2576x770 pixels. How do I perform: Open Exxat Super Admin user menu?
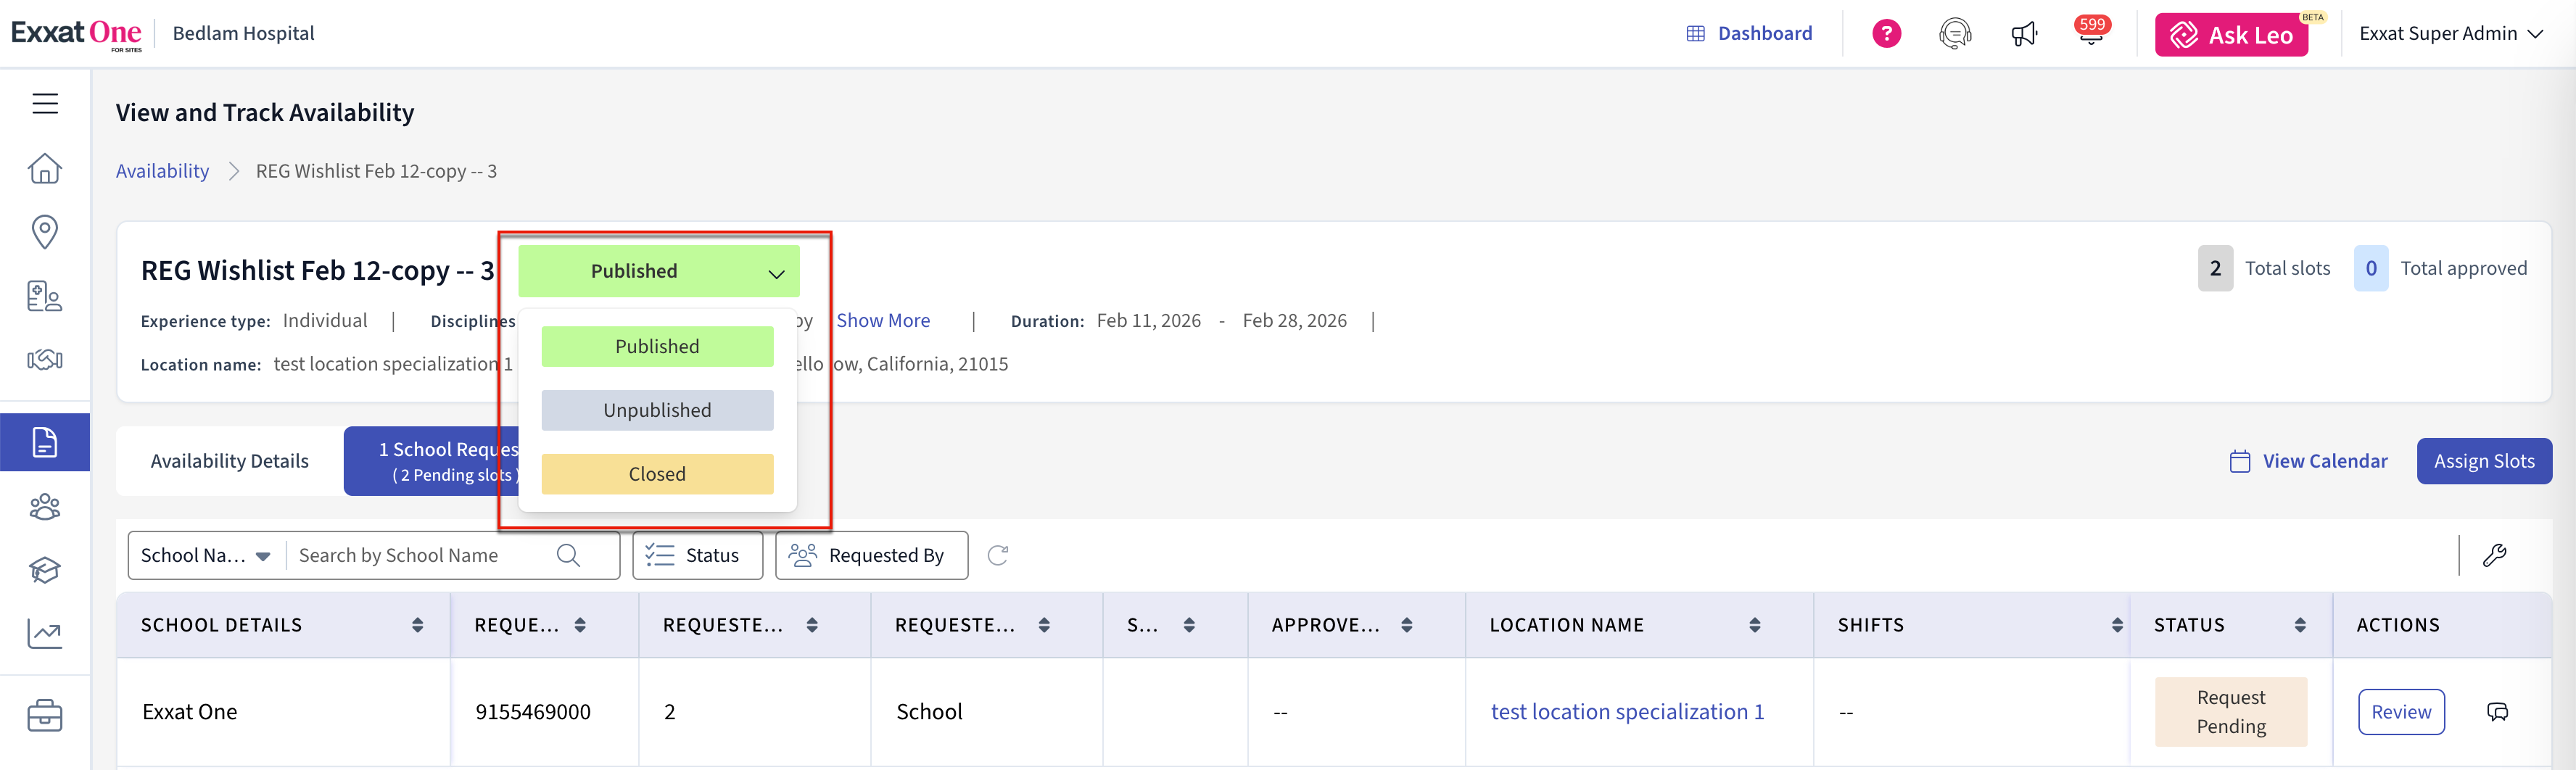2450,34
